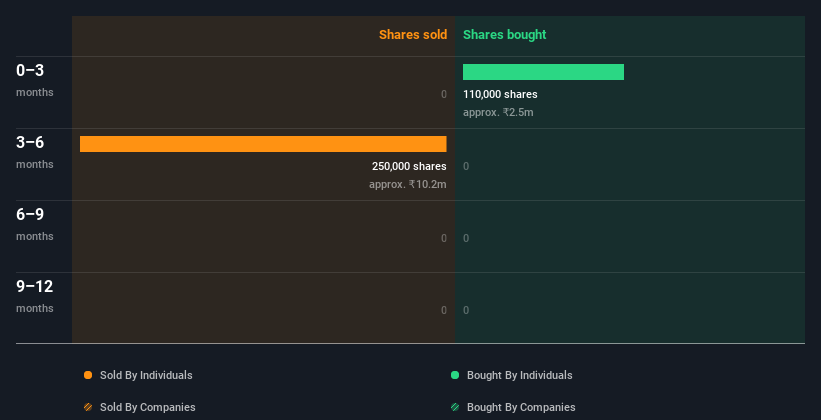
Task: Click the striped Sold By Companies legend icon
Action: point(88,407)
